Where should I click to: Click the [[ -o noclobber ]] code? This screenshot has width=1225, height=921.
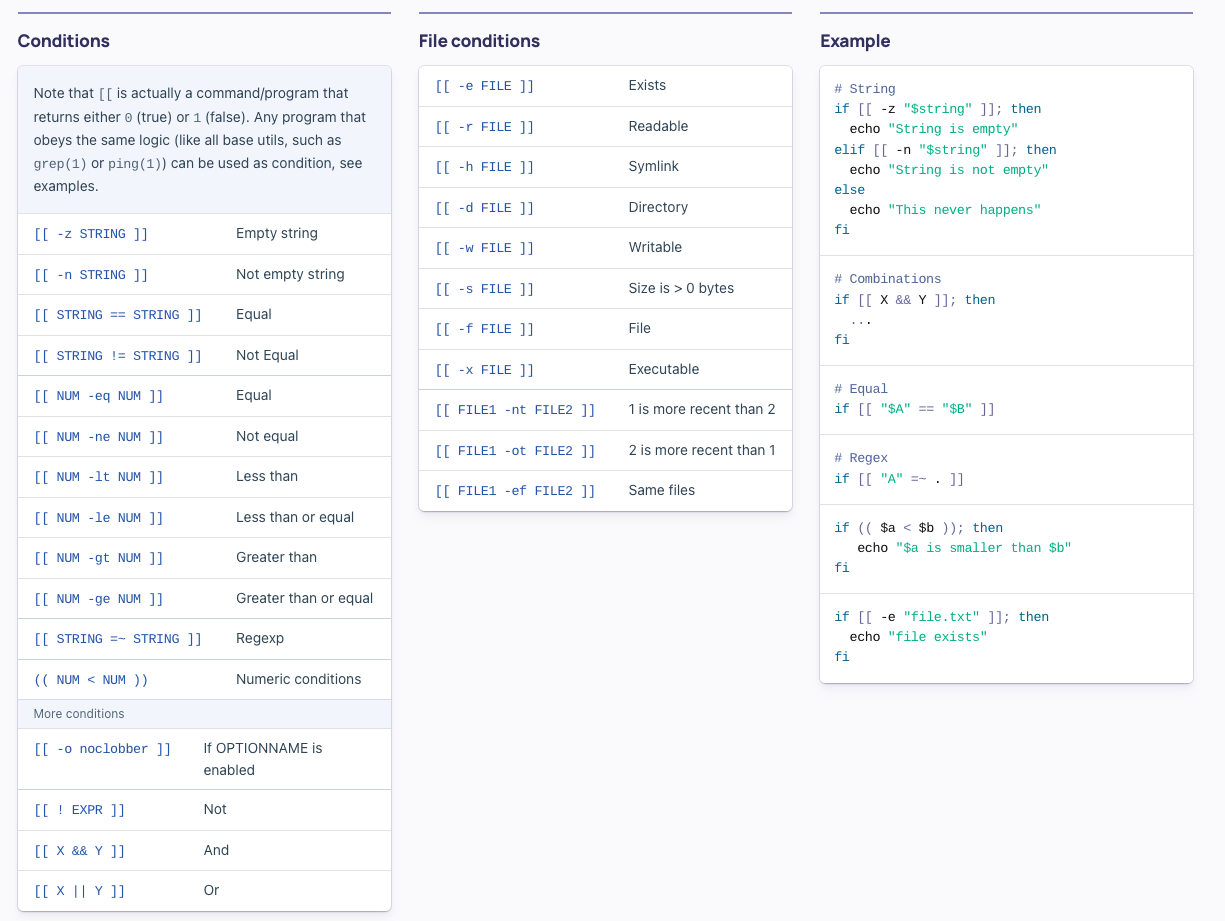103,749
